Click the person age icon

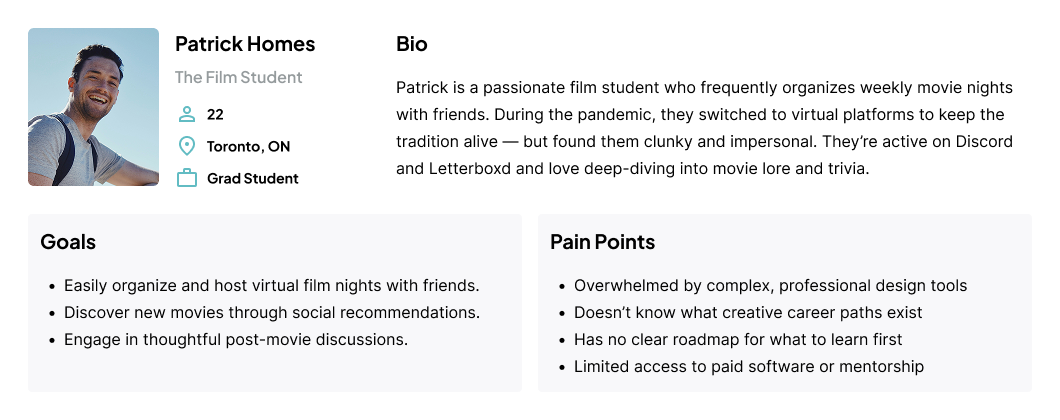pyautogui.click(x=187, y=114)
